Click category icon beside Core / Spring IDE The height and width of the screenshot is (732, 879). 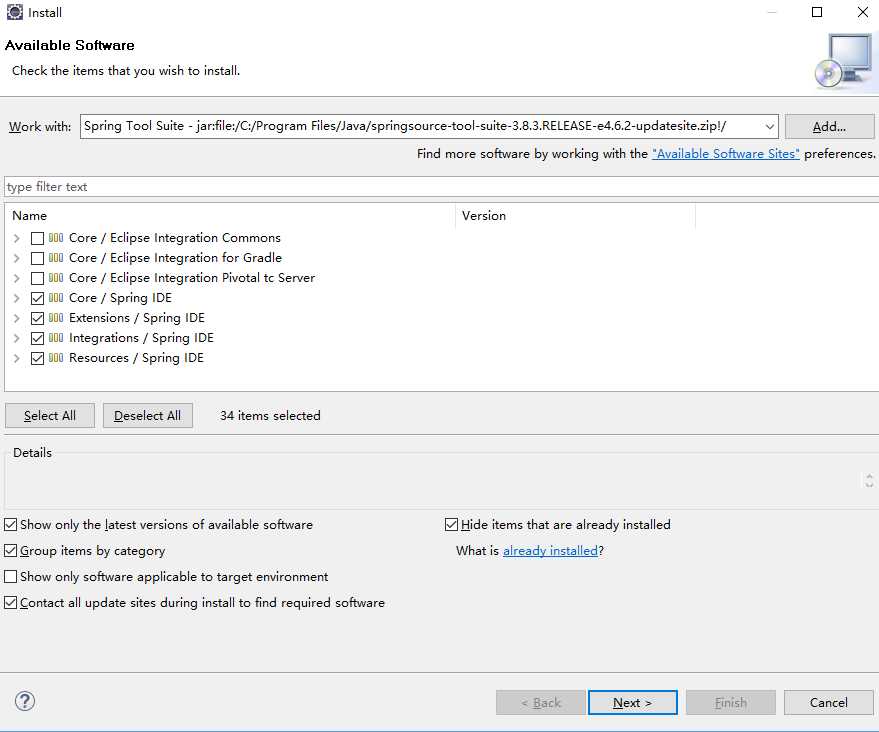55,298
